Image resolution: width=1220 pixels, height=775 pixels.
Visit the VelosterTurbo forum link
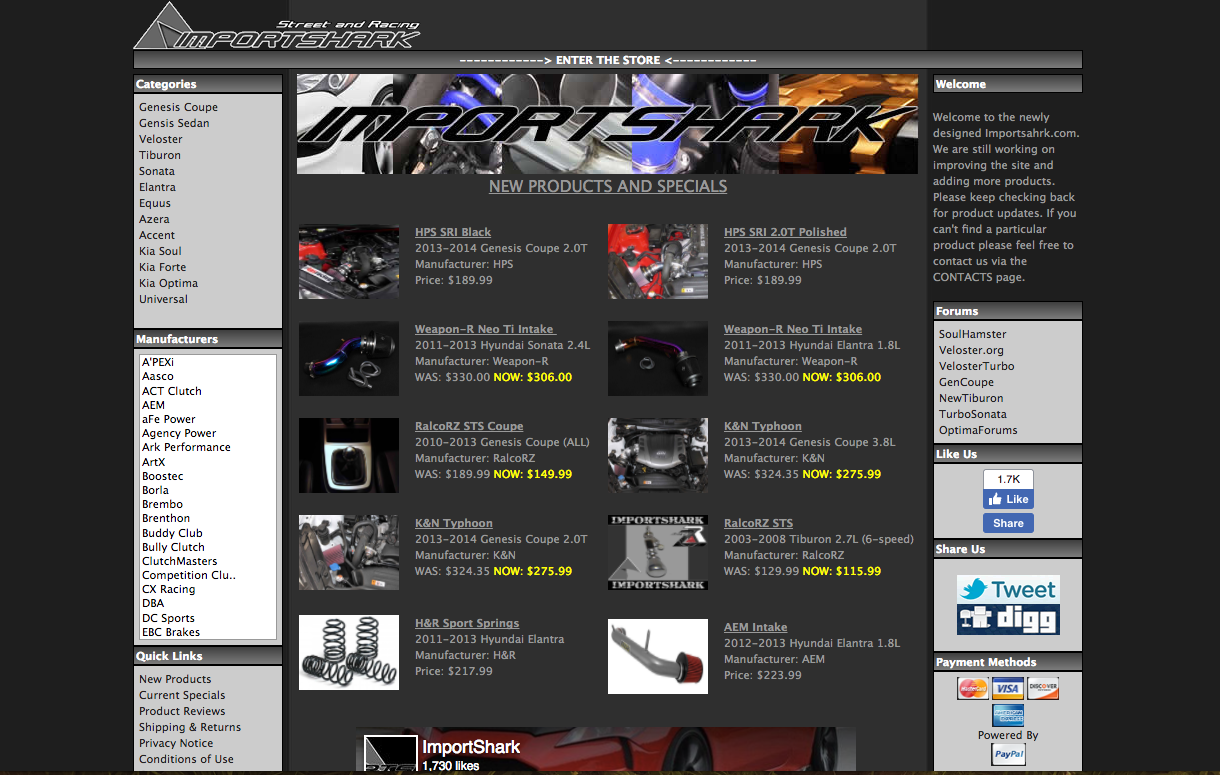tap(976, 366)
